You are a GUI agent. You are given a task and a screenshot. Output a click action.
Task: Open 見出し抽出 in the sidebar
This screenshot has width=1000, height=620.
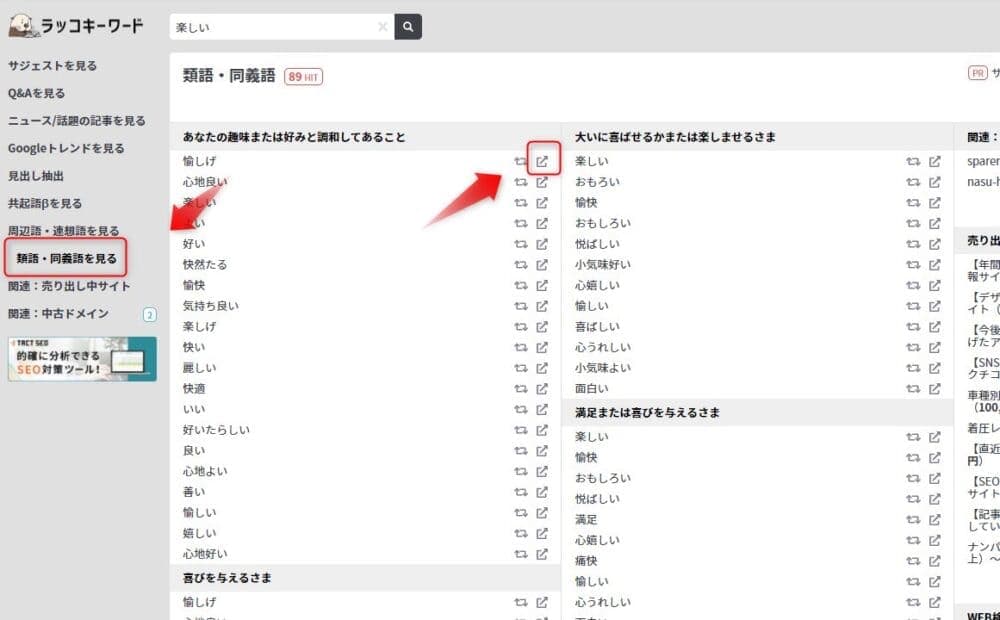[x=36, y=175]
